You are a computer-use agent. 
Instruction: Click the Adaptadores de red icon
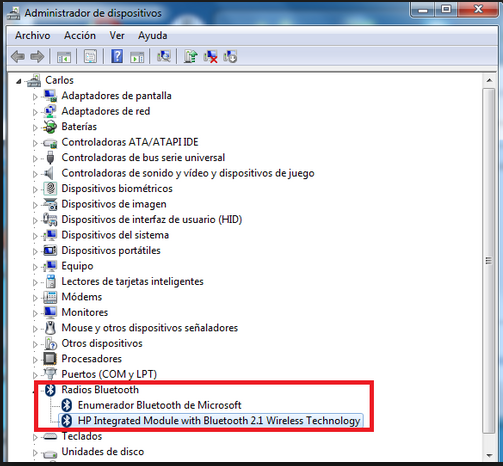(50, 111)
